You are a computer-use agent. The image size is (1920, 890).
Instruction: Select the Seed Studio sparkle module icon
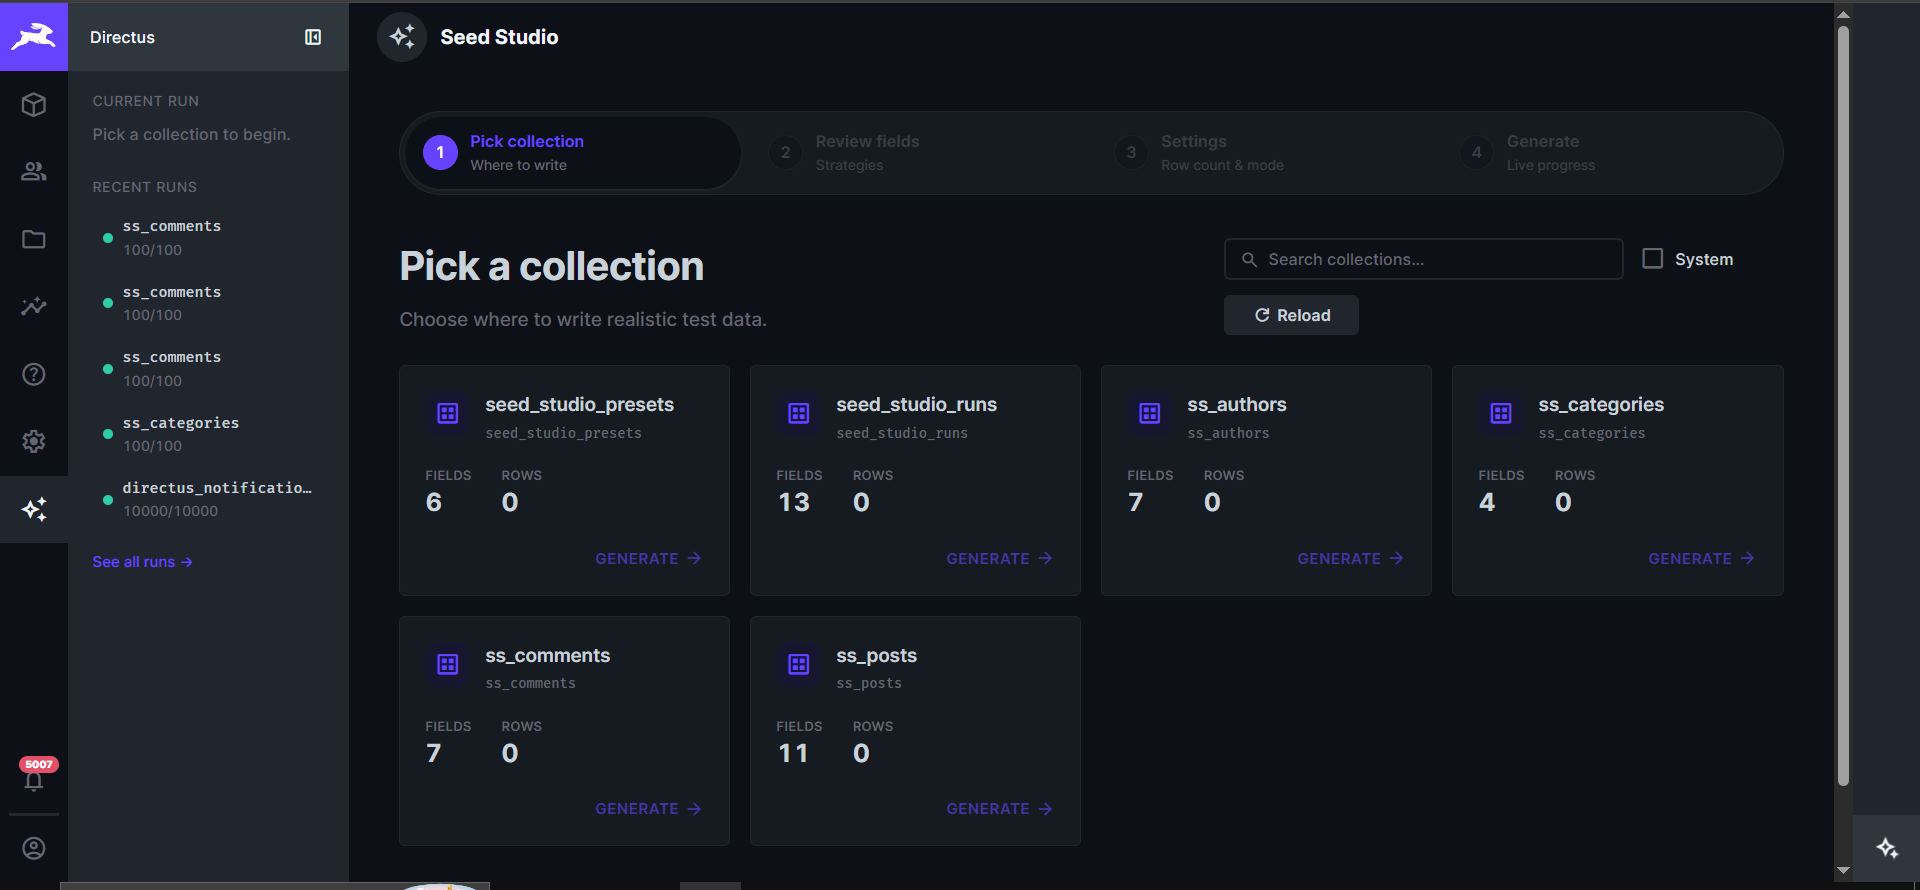point(34,509)
